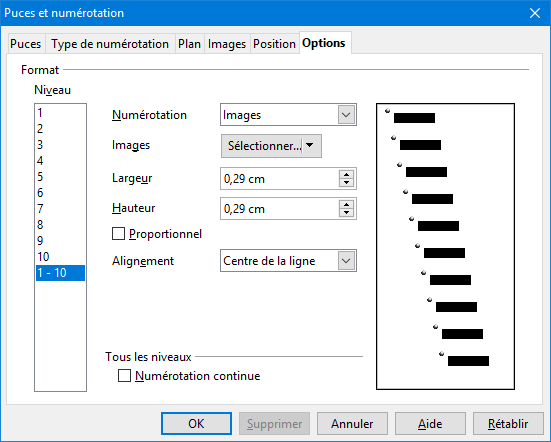Image resolution: width=551 pixels, height=442 pixels.
Task: Click the Annuler button
Action: [x=352, y=423]
